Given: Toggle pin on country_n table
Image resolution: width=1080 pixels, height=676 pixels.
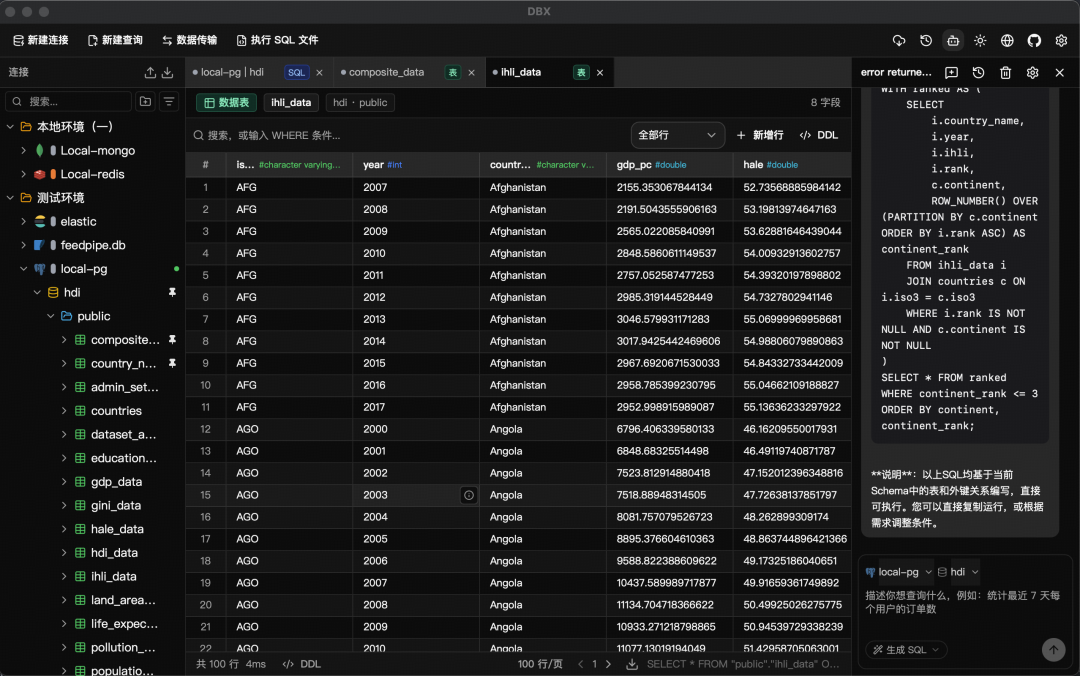Looking at the screenshot, I should coord(172,363).
